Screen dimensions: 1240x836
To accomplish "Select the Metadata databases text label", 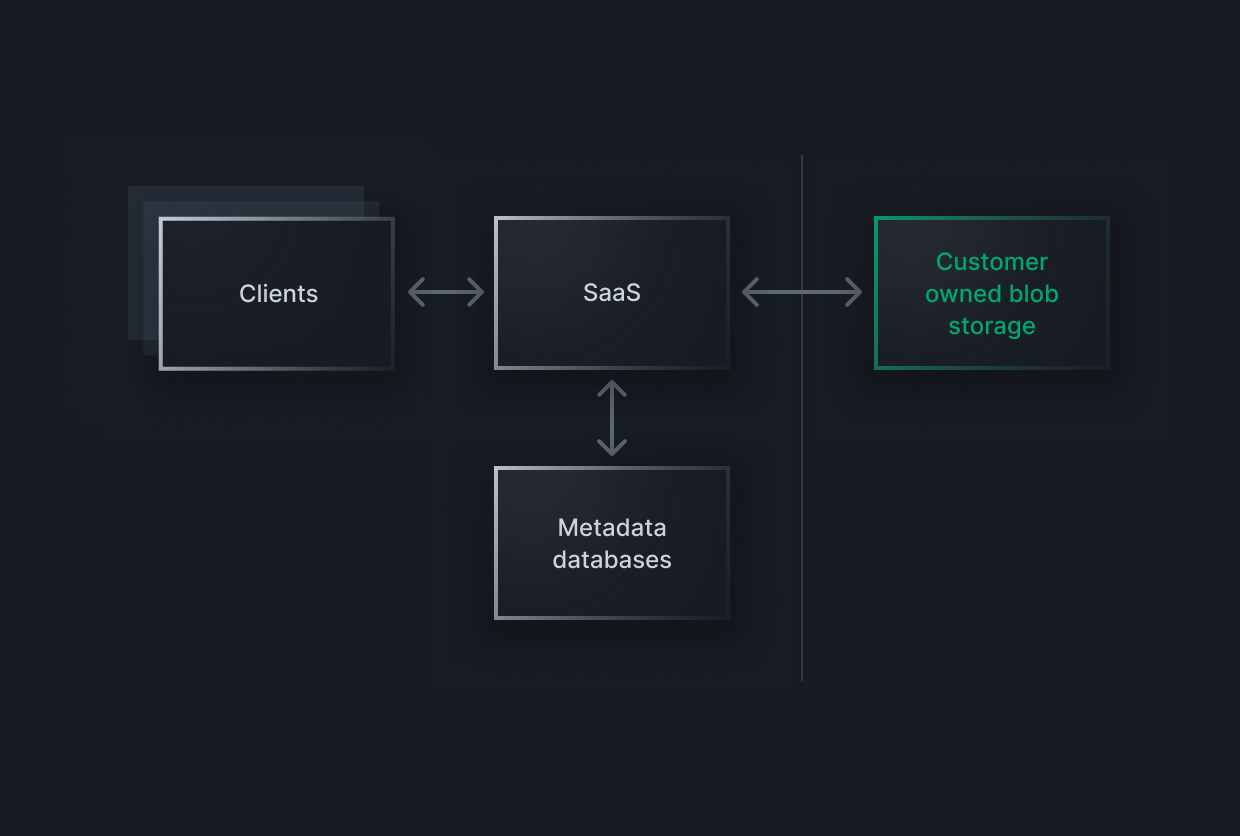I will click(611, 543).
